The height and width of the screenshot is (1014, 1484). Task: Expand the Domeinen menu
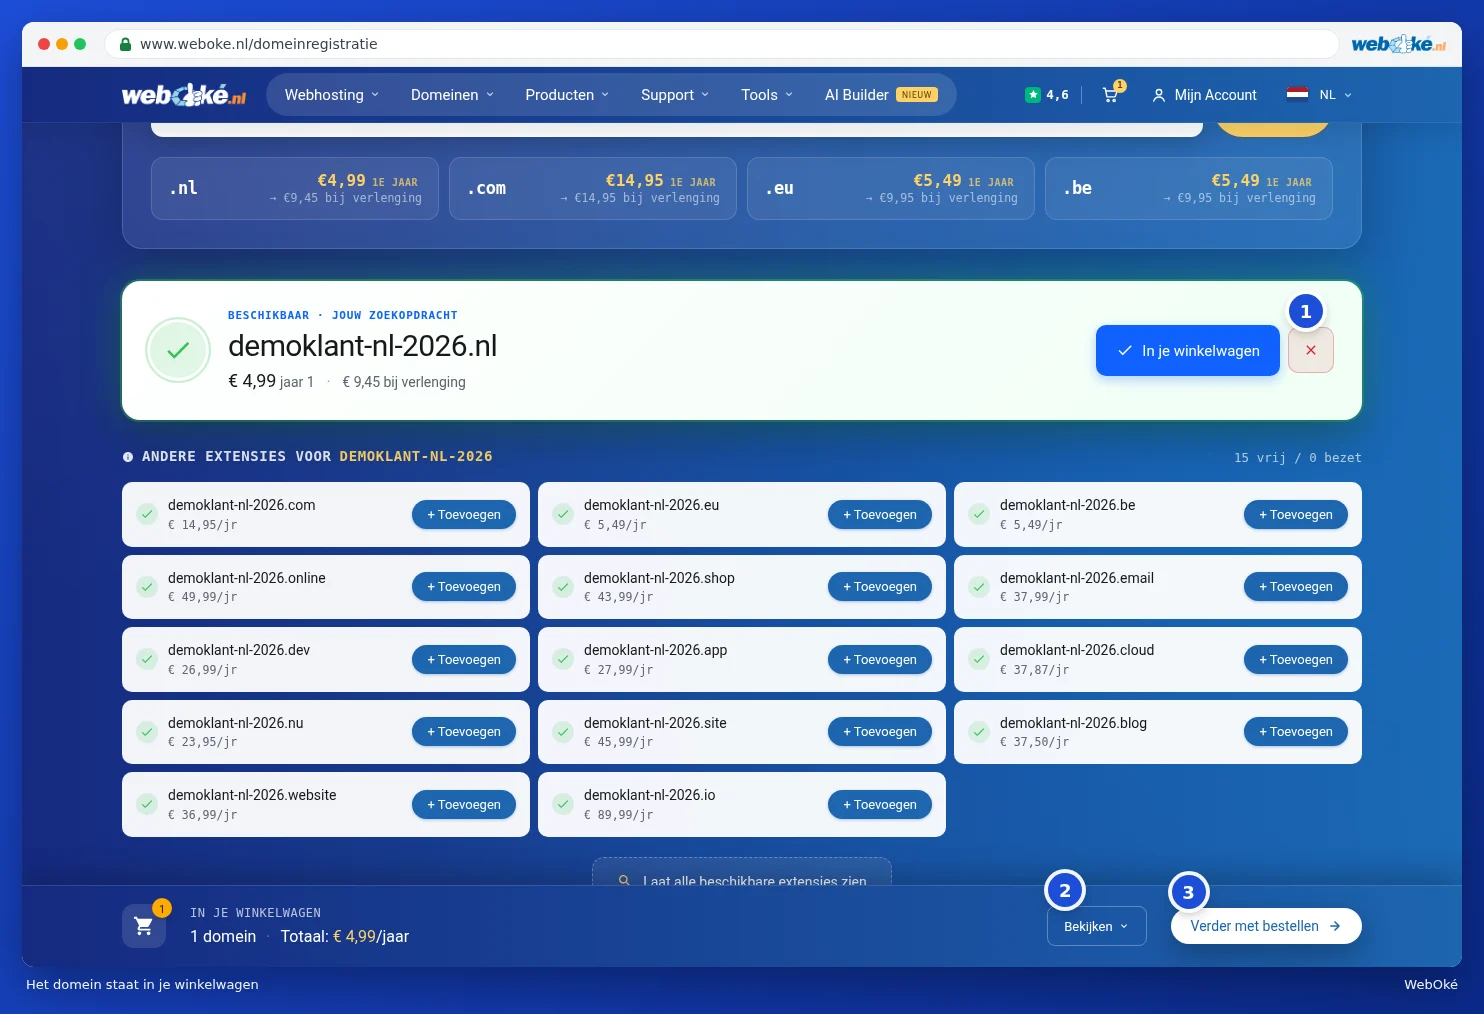pos(452,95)
